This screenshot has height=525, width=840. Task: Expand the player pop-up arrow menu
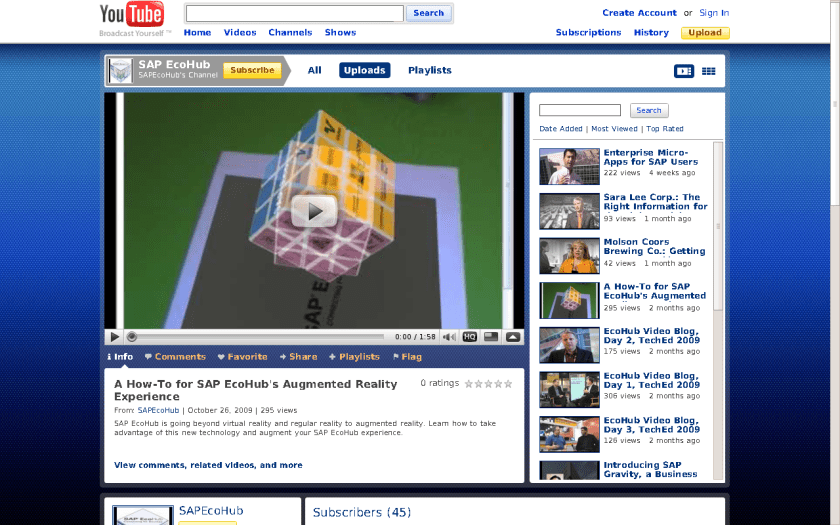point(513,337)
